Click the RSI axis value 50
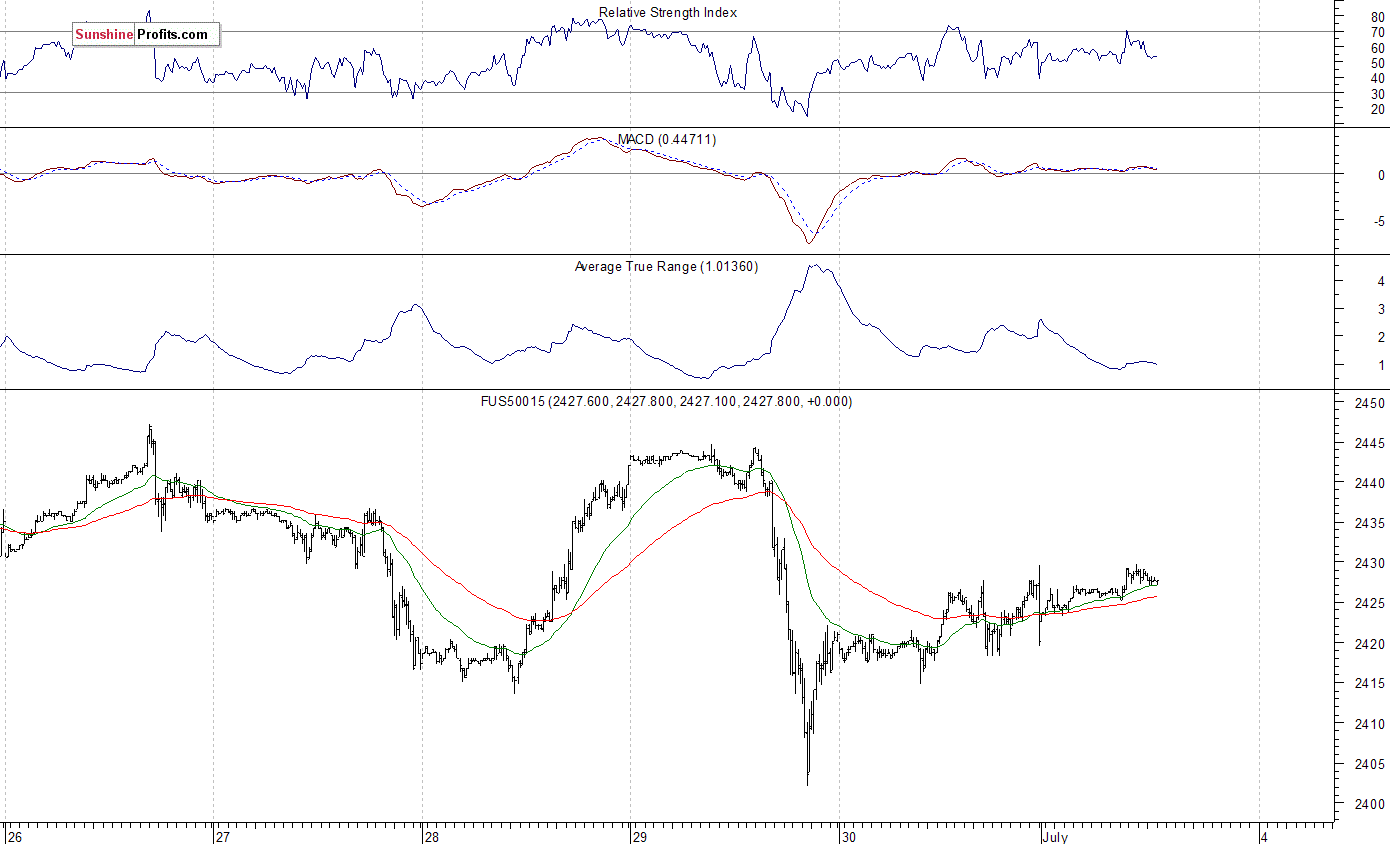1390x844 pixels. (1378, 62)
